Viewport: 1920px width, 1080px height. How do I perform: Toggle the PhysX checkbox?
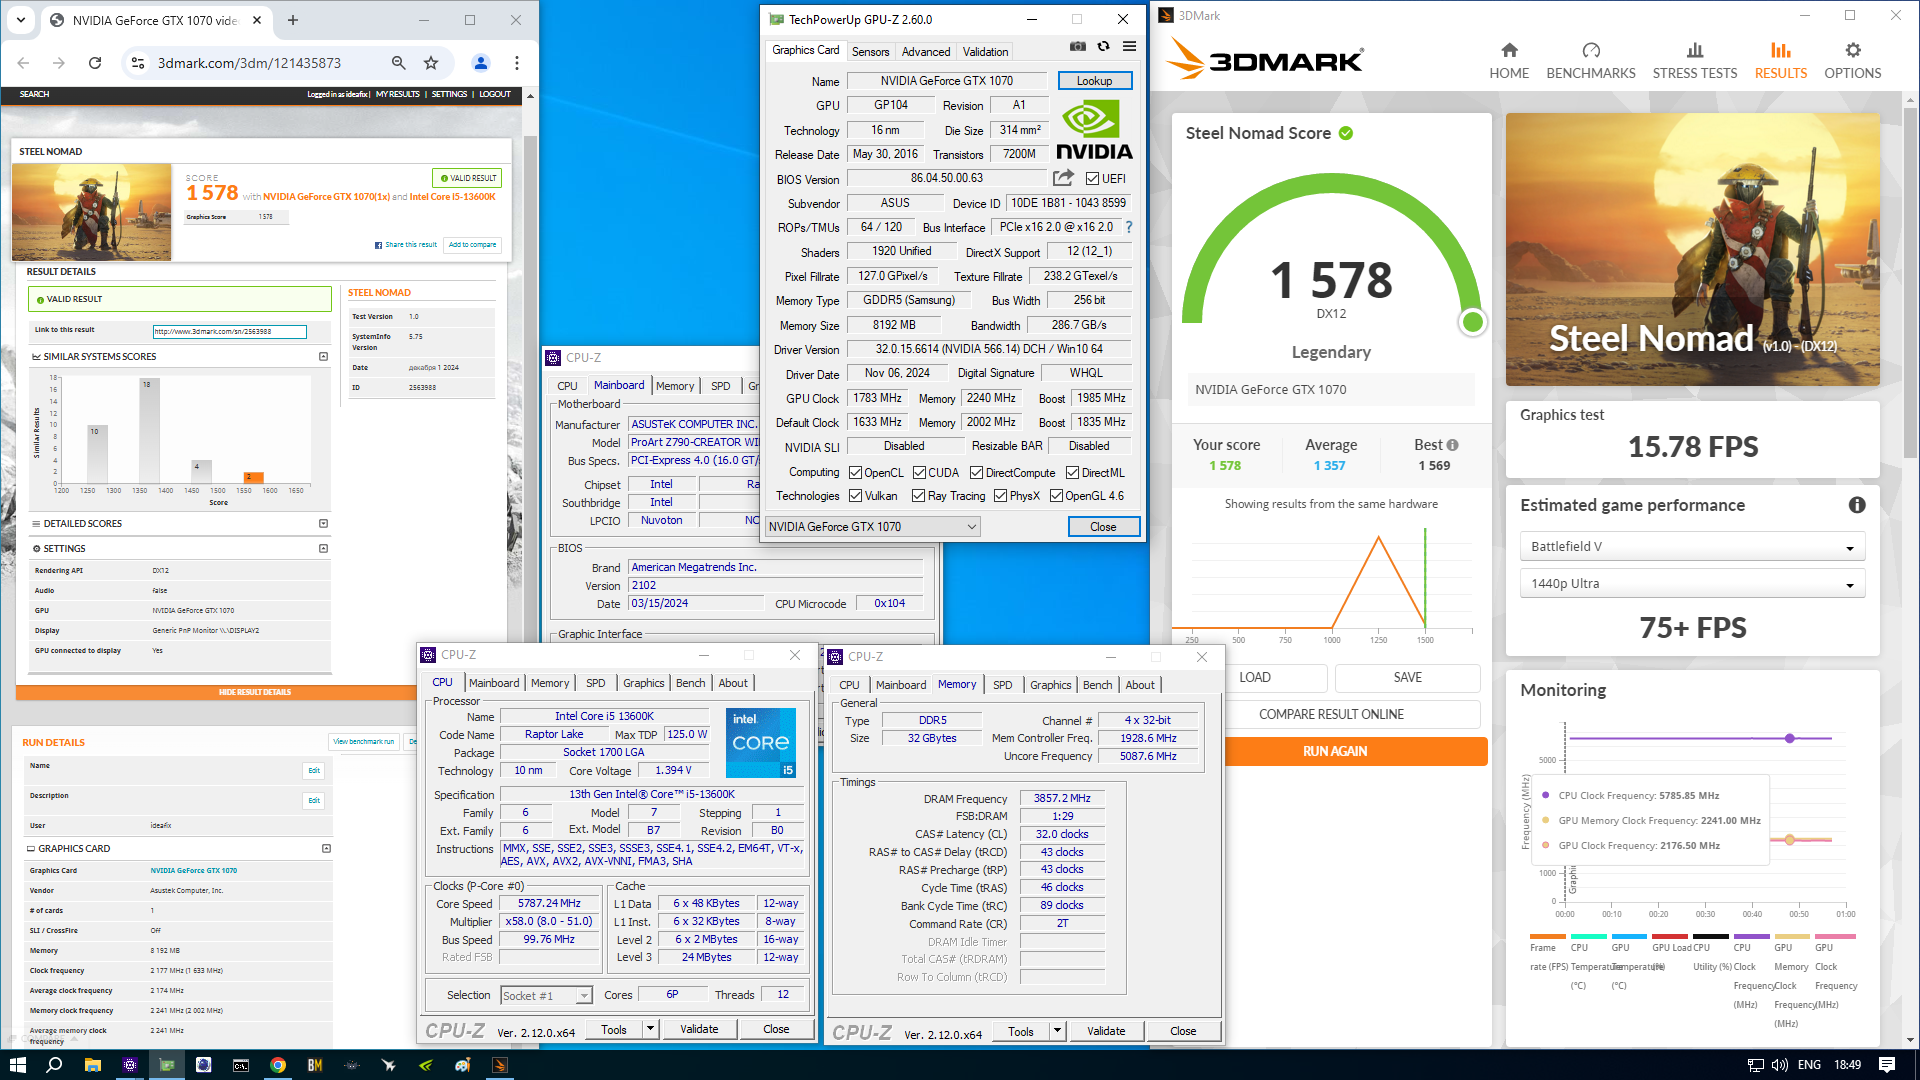1000,496
